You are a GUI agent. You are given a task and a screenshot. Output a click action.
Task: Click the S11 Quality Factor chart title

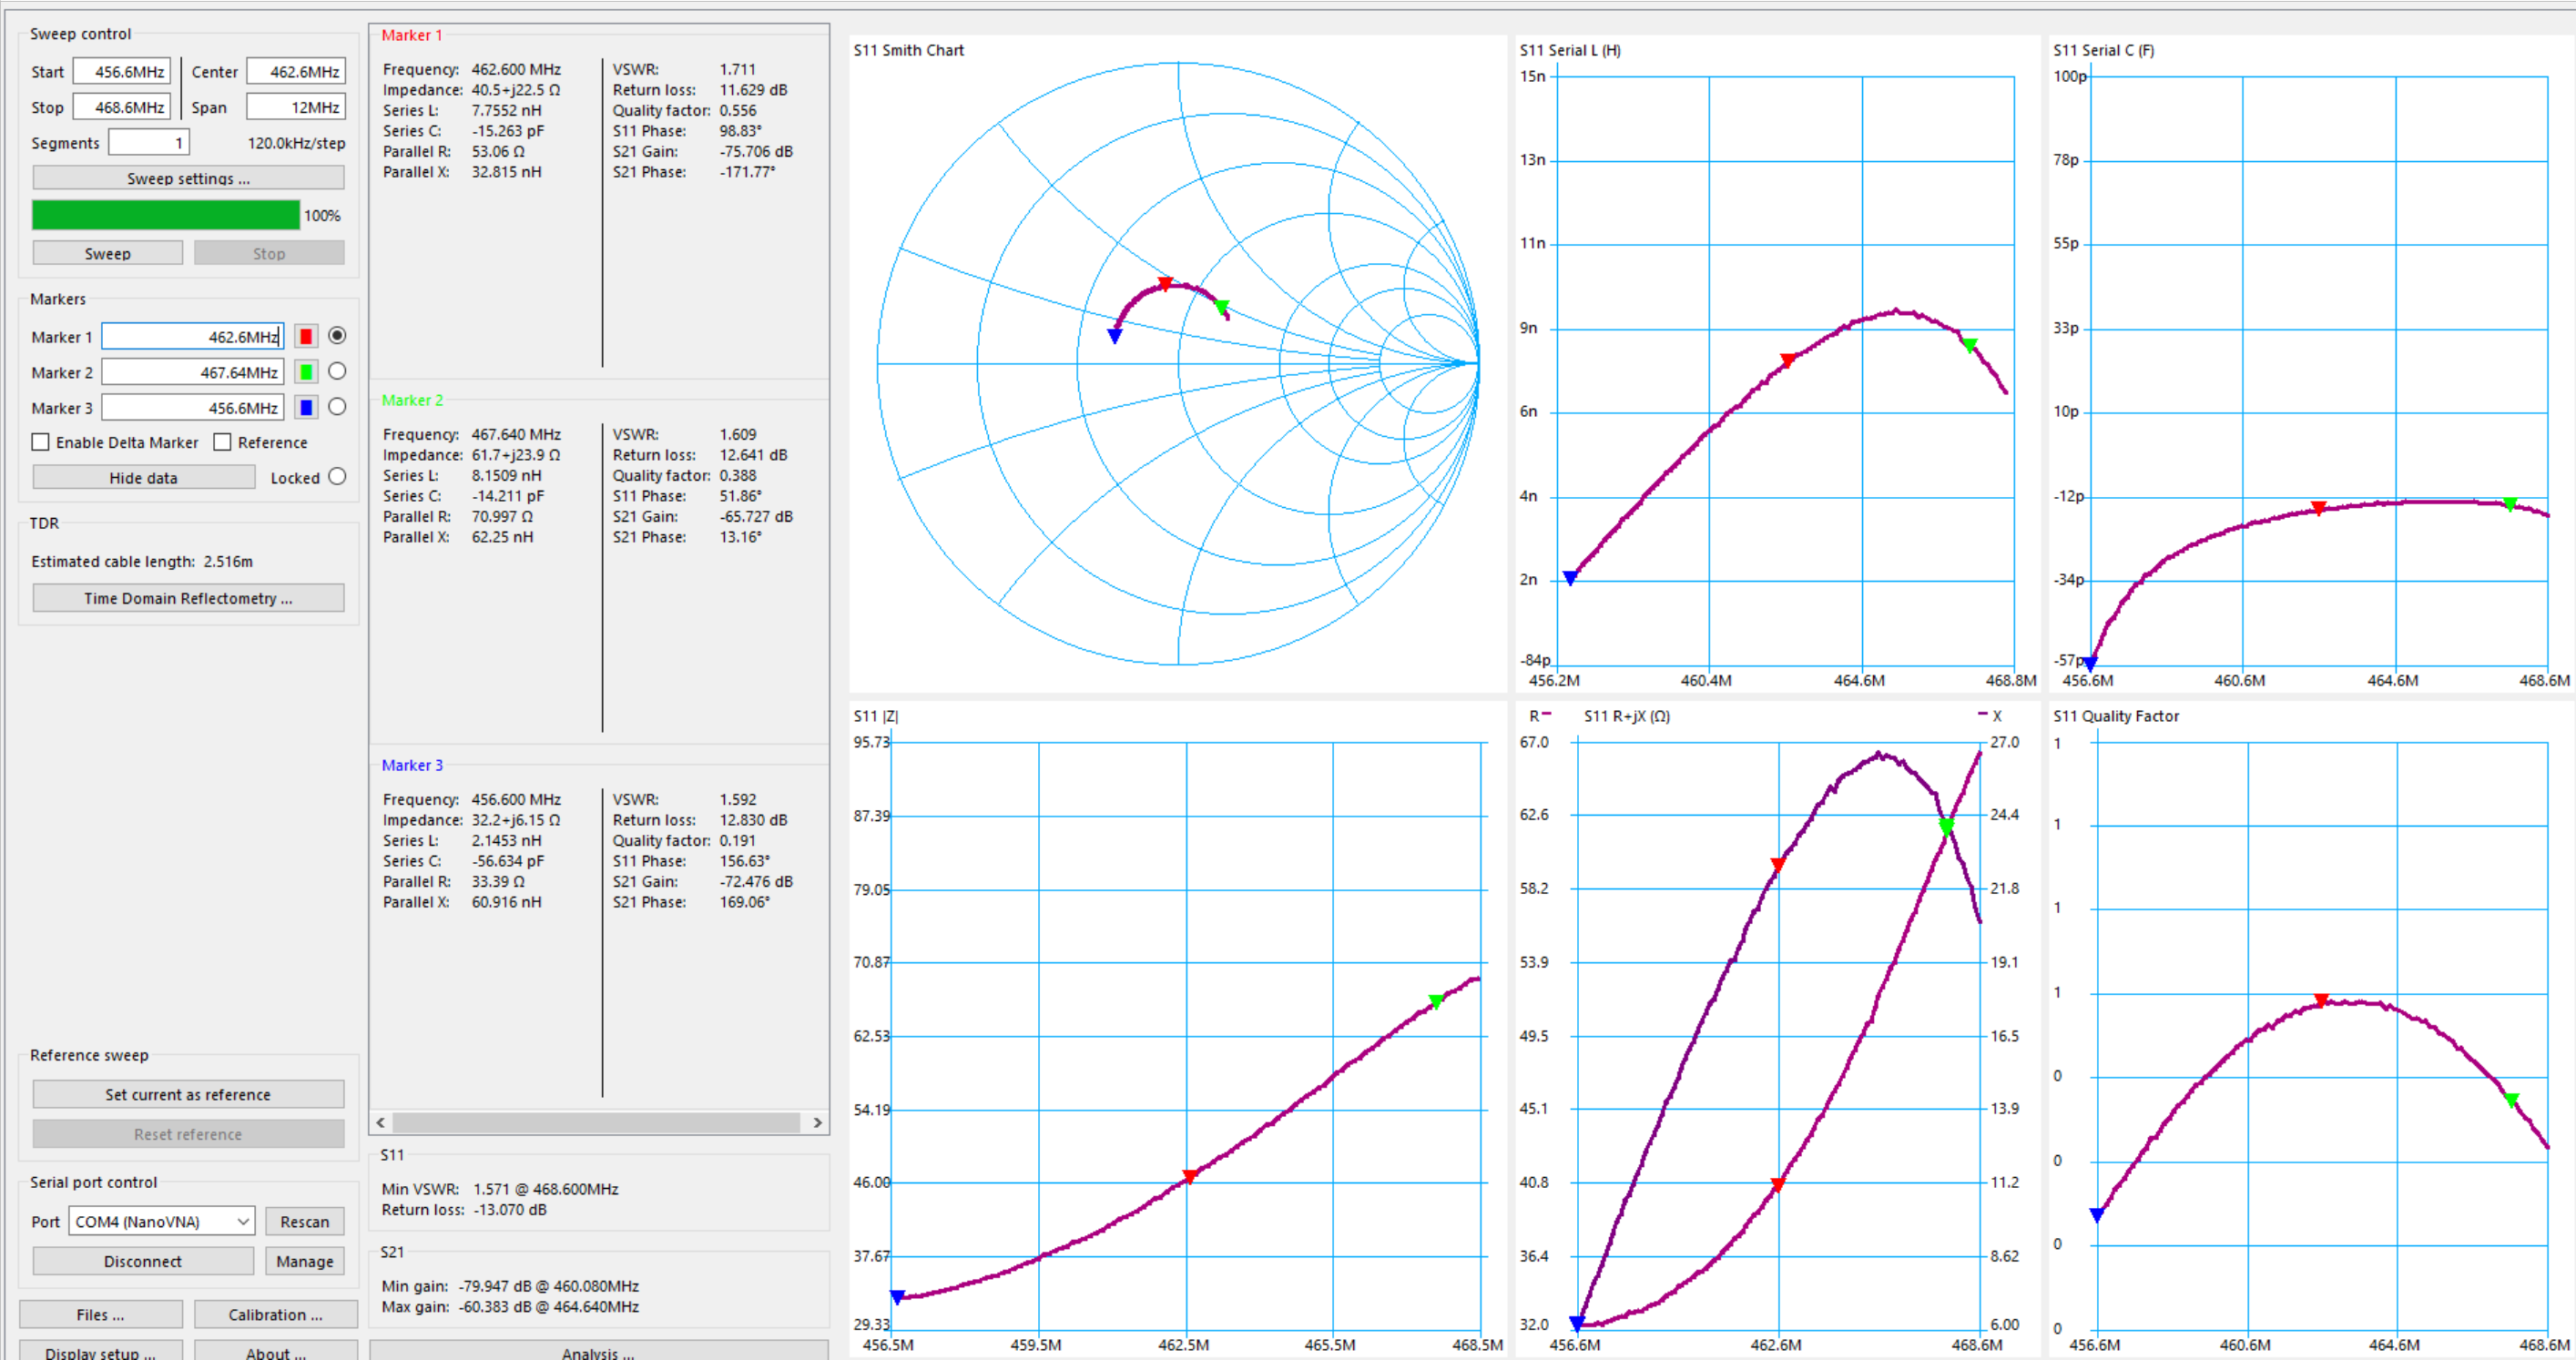click(2116, 716)
